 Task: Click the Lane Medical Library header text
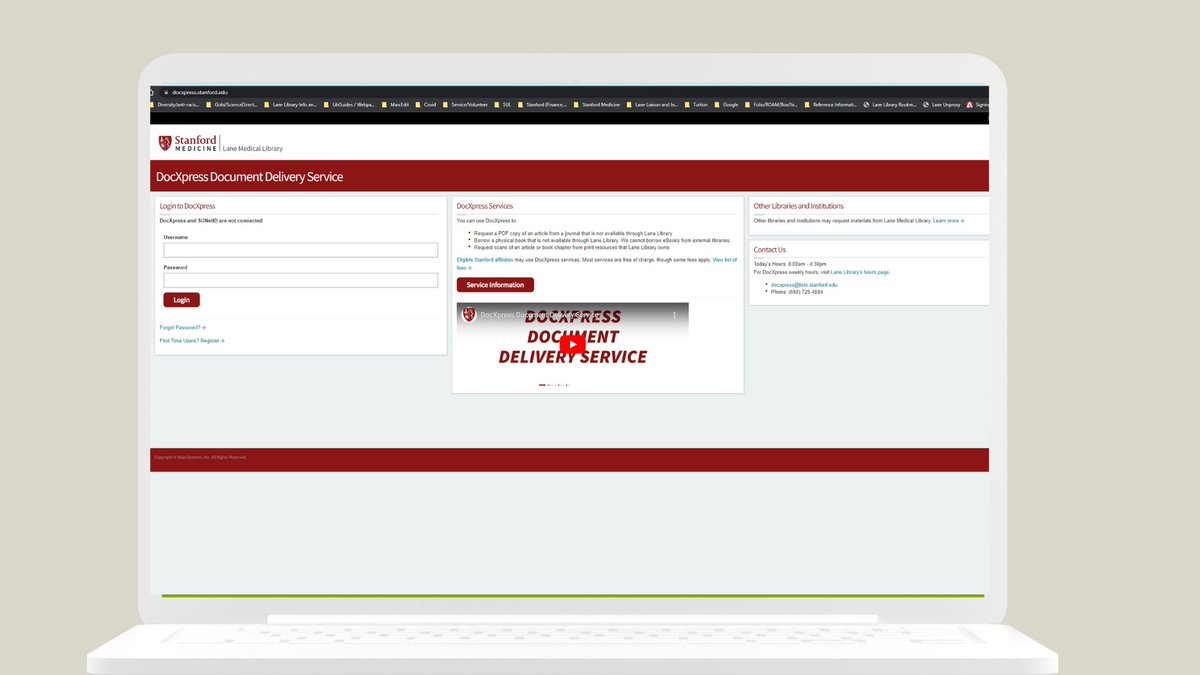point(253,149)
